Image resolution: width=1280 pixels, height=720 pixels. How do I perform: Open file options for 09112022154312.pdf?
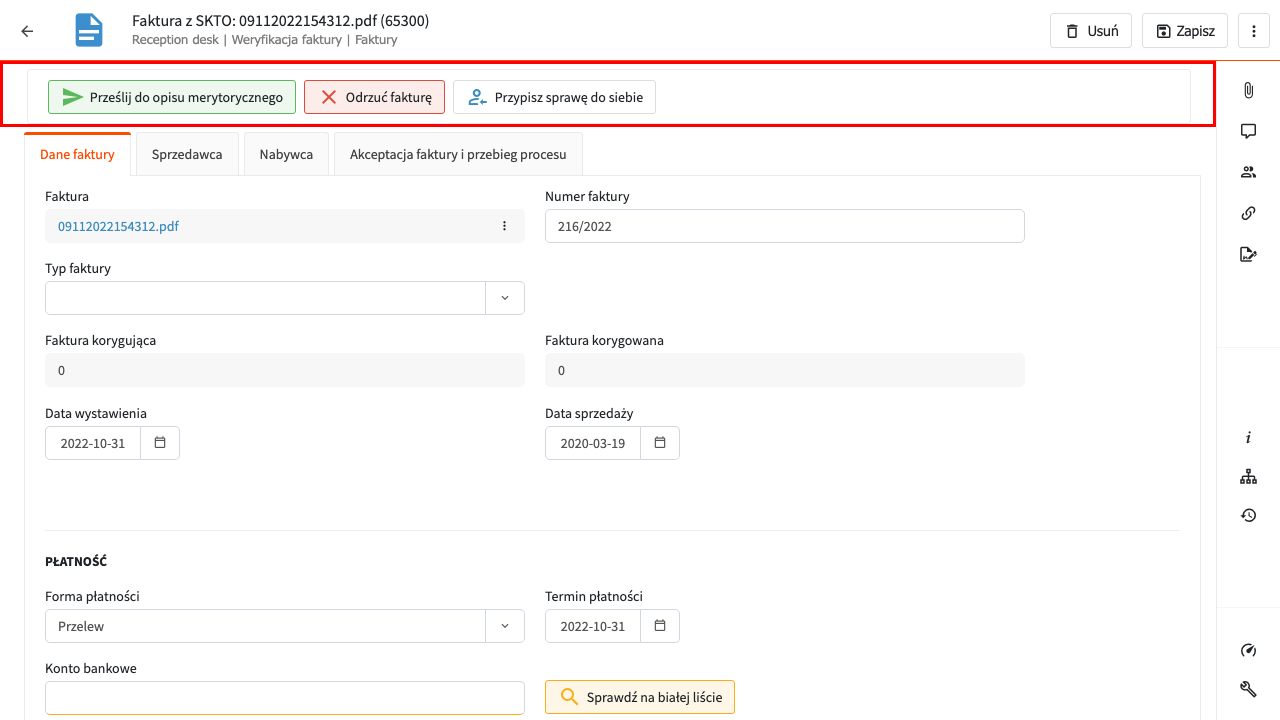pyautogui.click(x=504, y=226)
